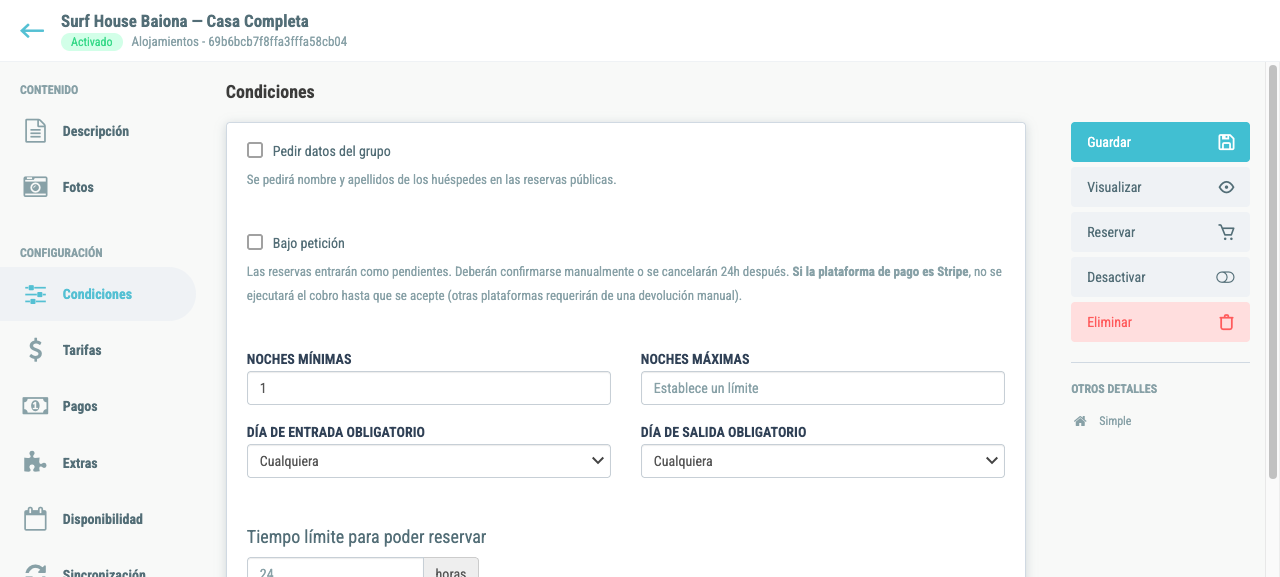Click the listing ID text 69b6bcb7f8ffa3fffa58cb04
Viewport: 1280px width, 577px height.
click(278, 42)
